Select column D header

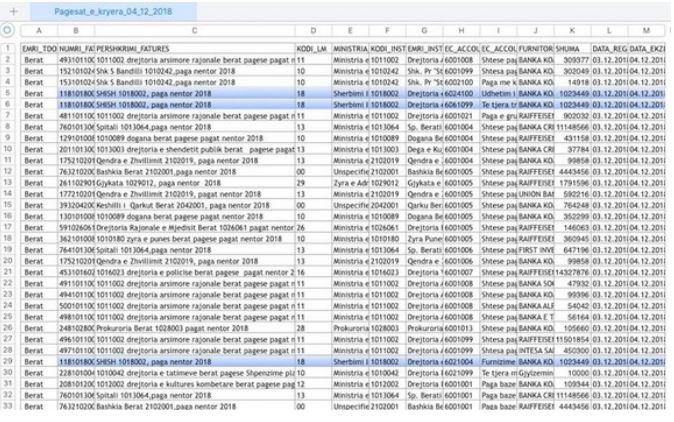click(313, 31)
